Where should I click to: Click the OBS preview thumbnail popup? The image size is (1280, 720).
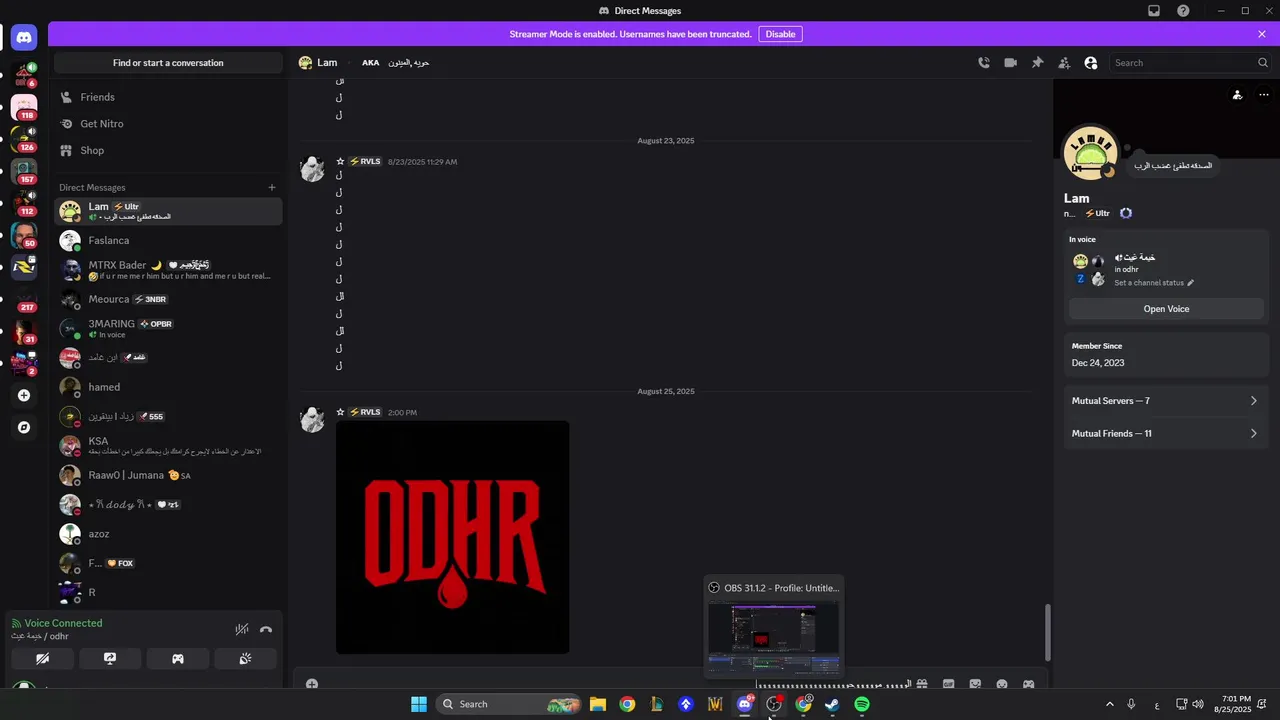coord(774,638)
